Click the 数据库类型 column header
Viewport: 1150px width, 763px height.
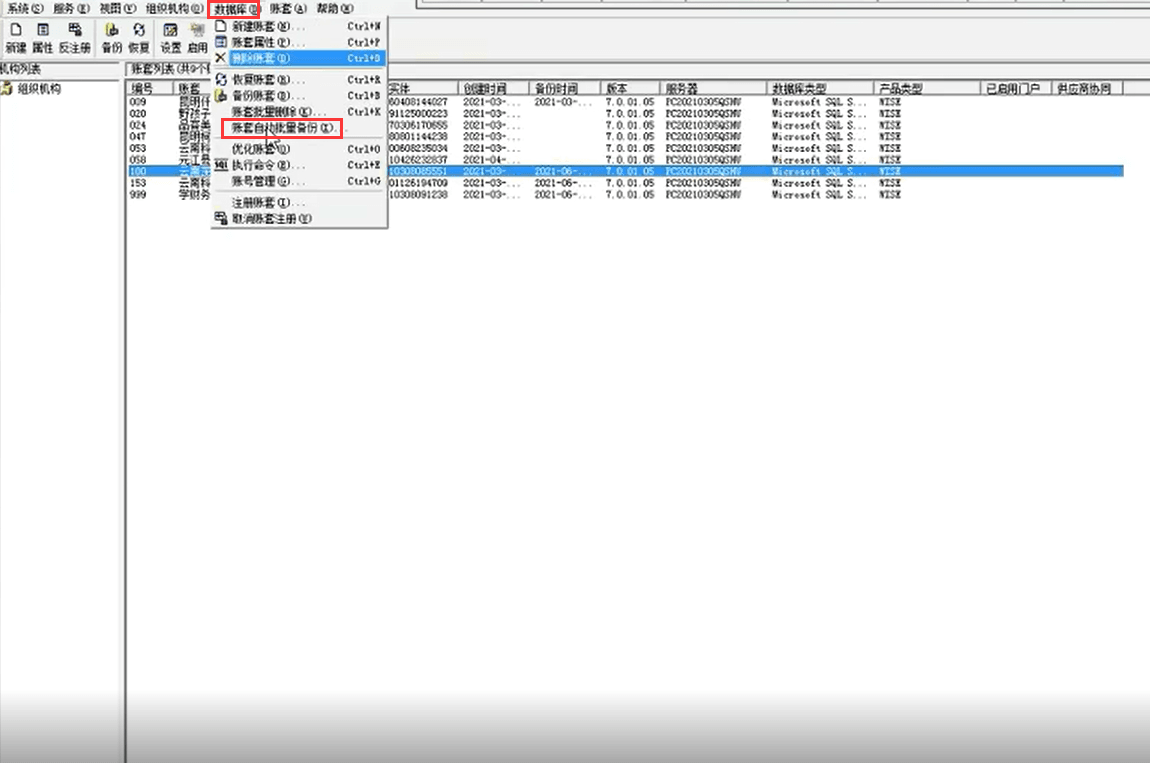[x=820, y=89]
